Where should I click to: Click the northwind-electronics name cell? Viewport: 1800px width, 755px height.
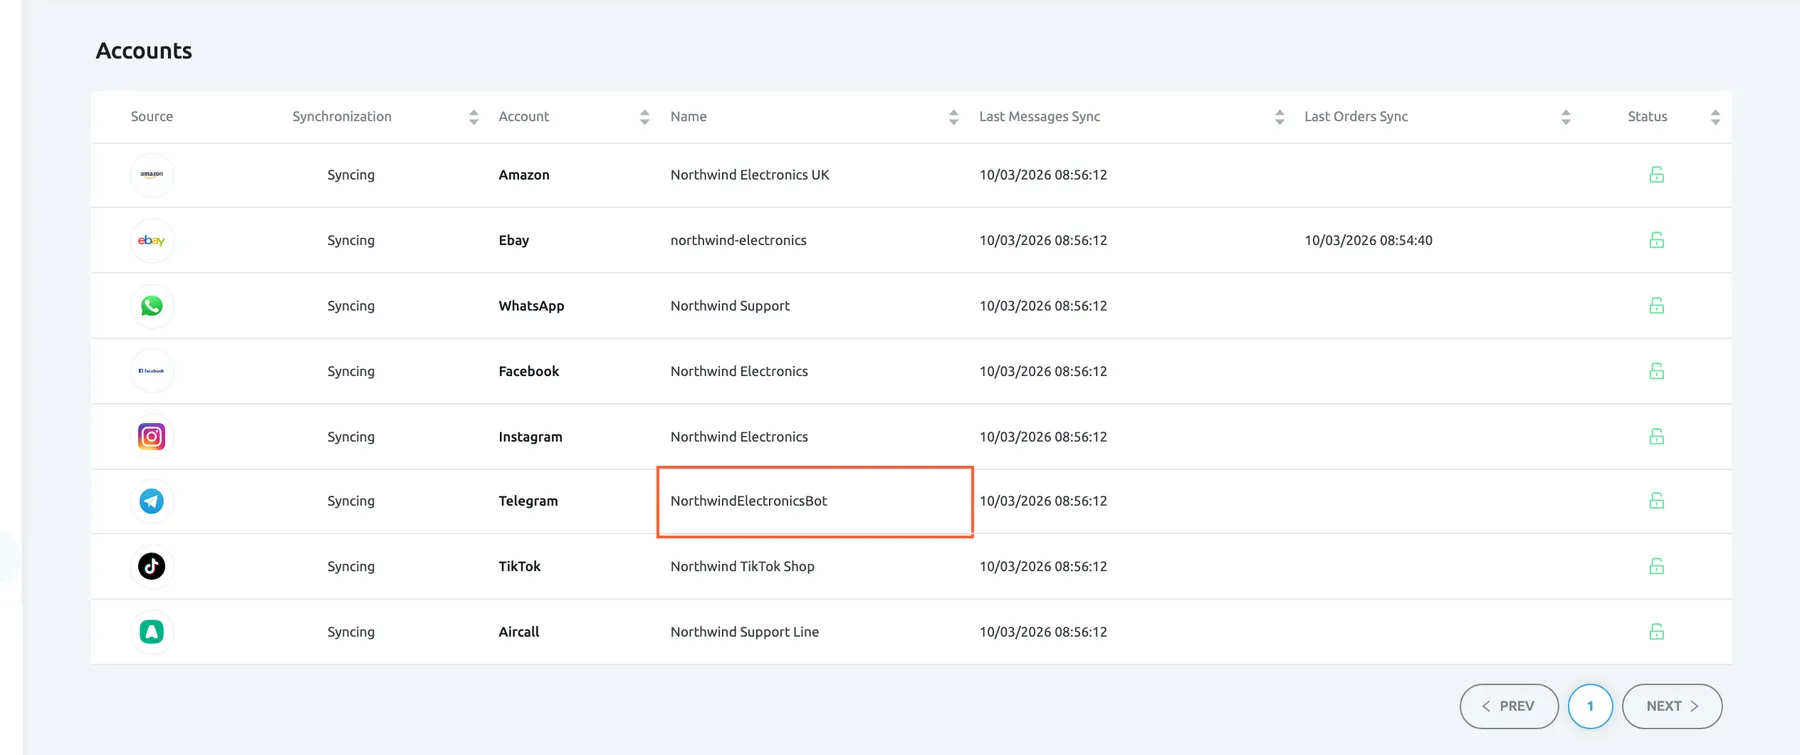click(x=738, y=240)
